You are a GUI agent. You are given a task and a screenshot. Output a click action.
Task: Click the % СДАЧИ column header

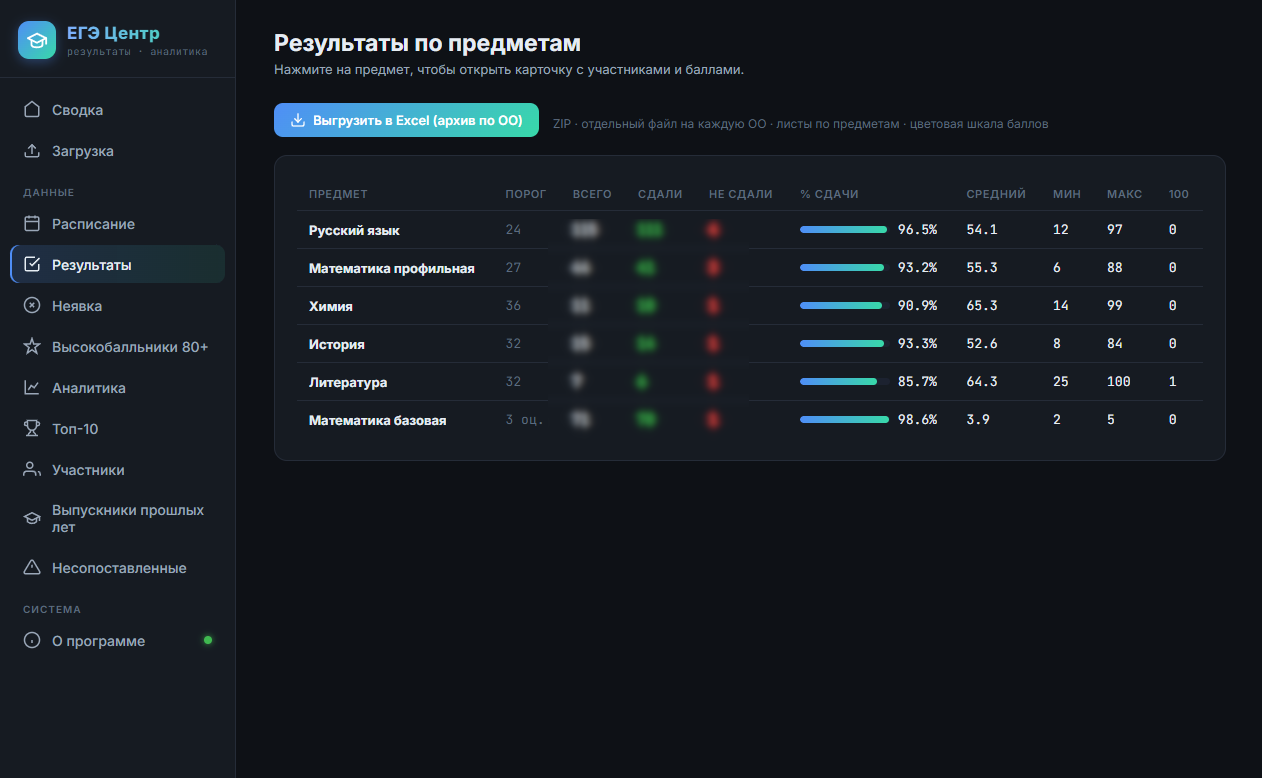click(829, 194)
